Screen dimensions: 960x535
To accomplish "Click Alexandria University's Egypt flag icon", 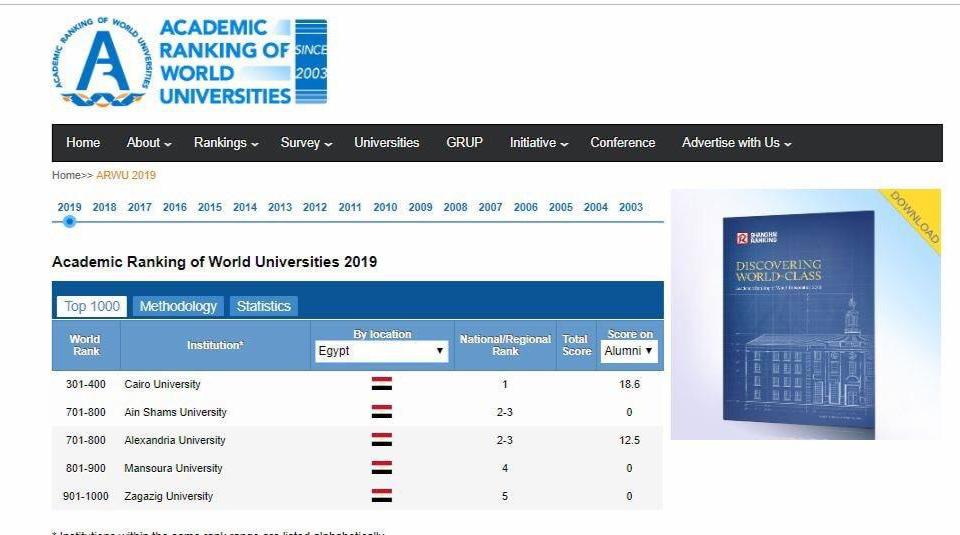I will tap(381, 440).
